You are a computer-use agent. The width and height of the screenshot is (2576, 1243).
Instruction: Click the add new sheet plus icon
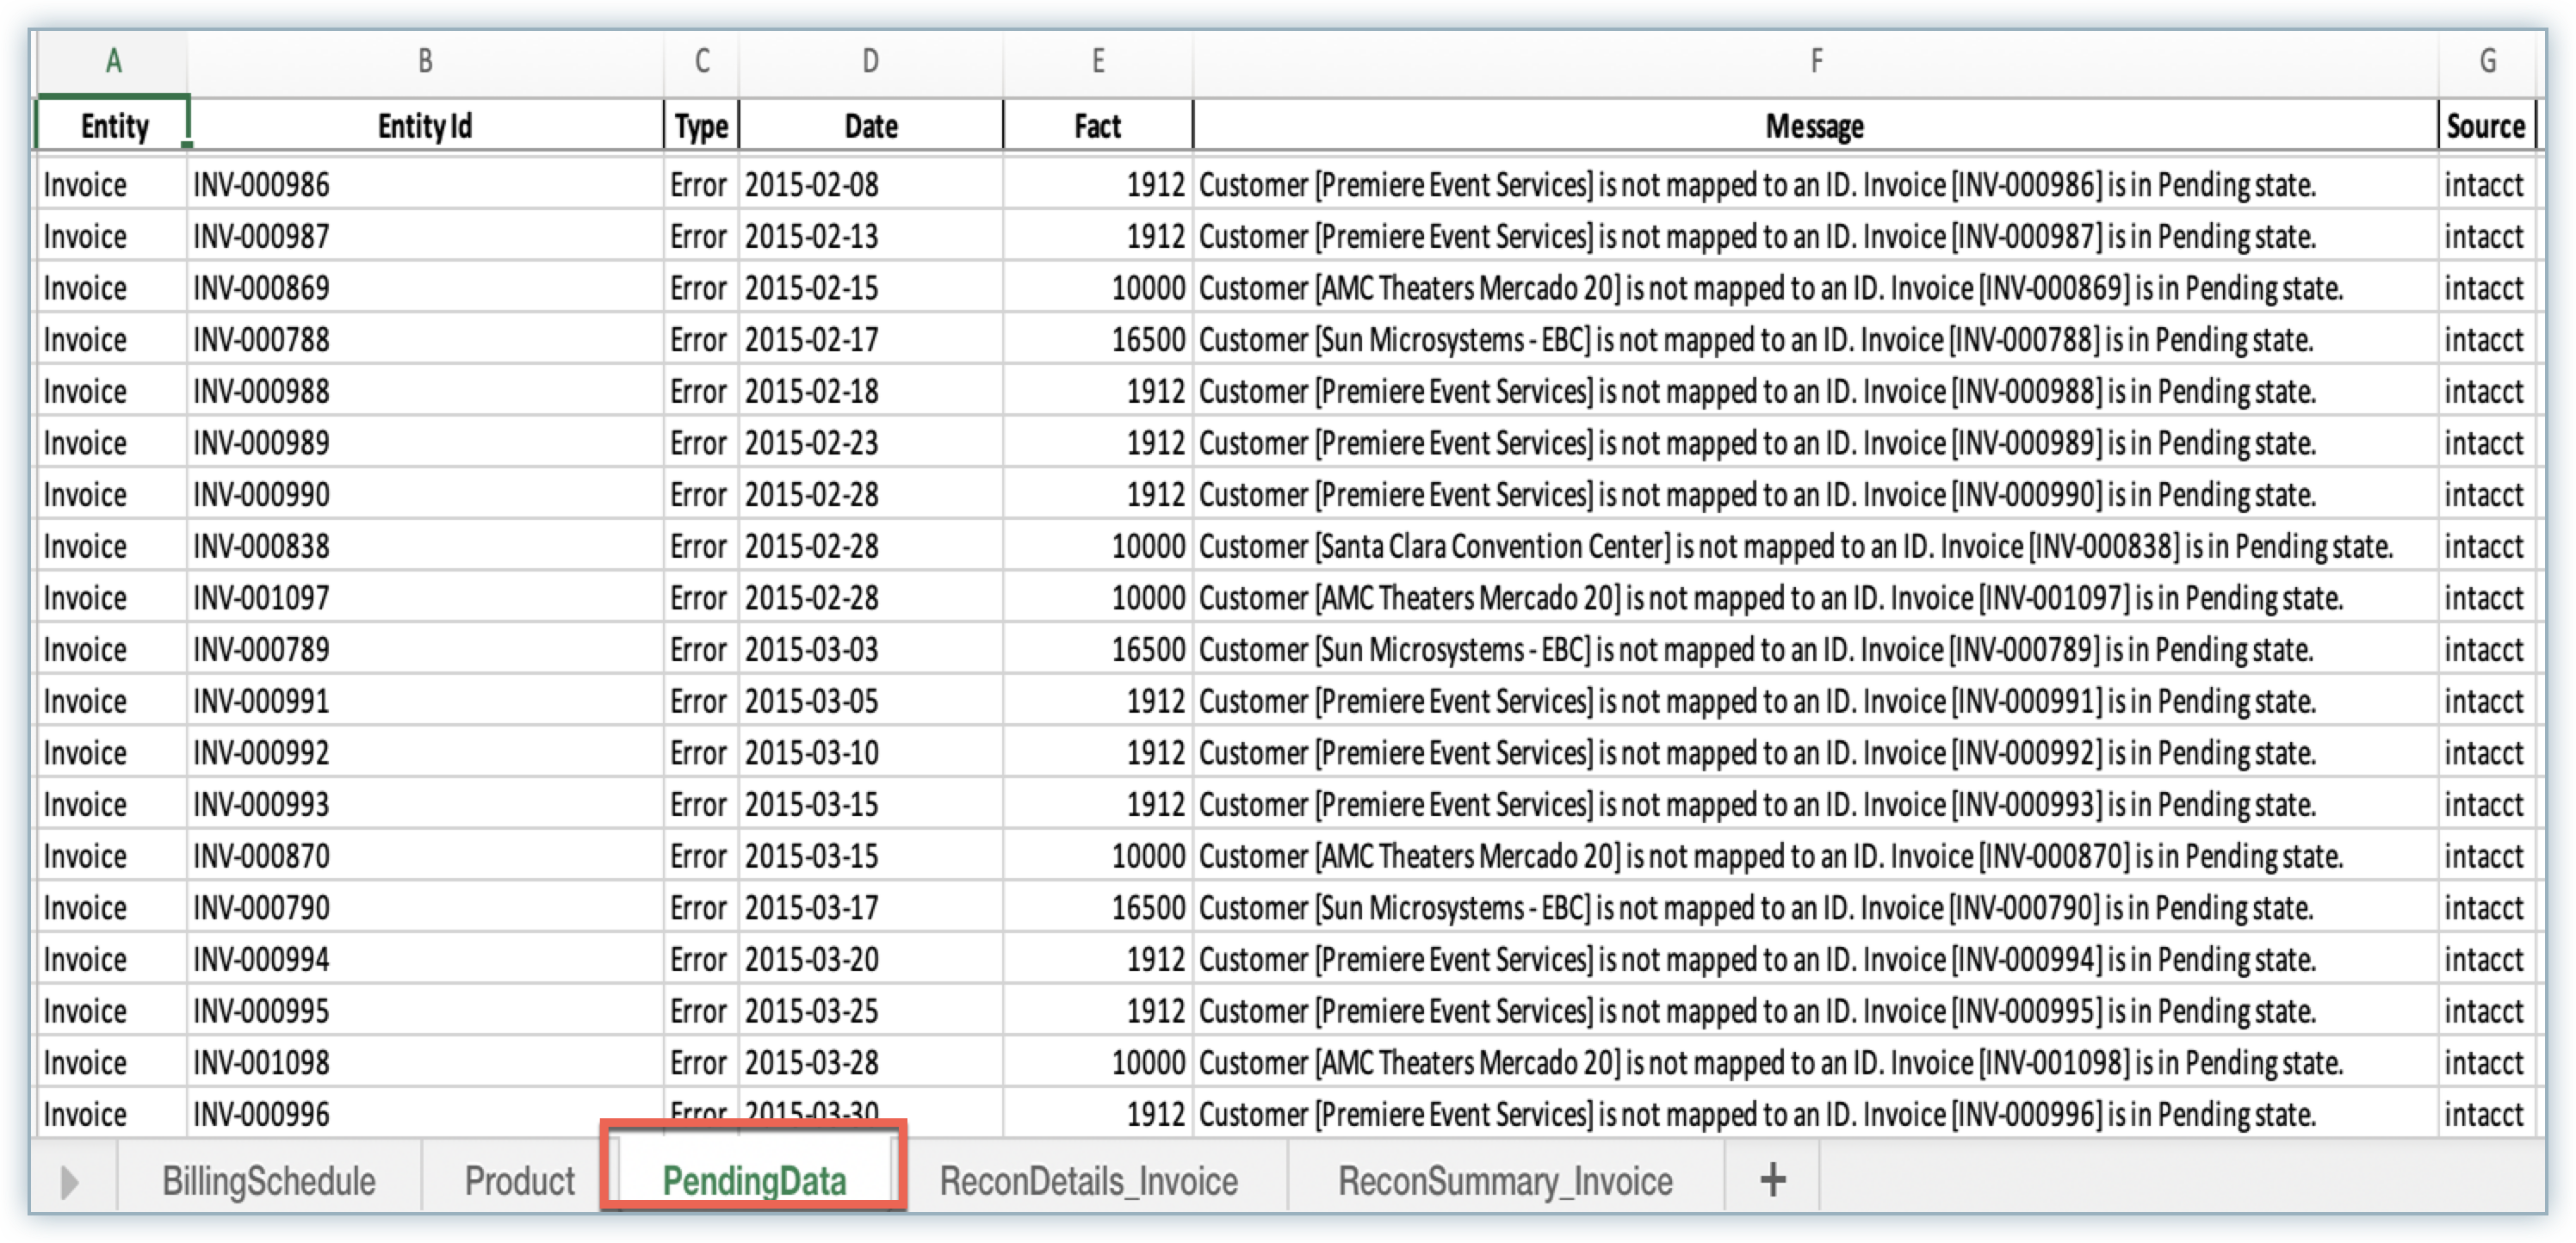[1772, 1180]
